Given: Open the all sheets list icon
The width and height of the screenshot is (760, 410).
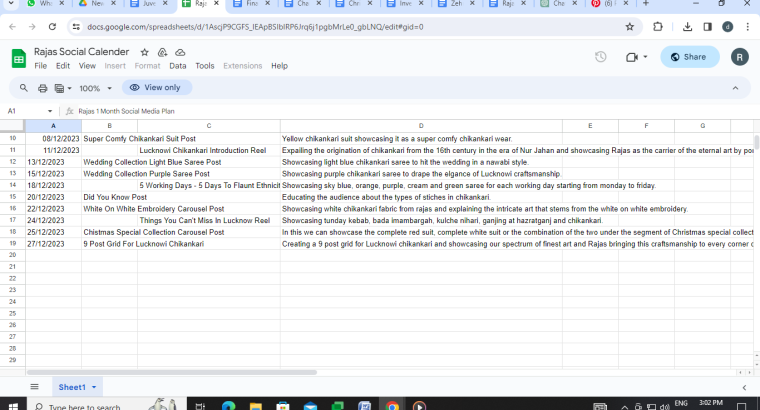Looking at the screenshot, I should click(x=34, y=386).
